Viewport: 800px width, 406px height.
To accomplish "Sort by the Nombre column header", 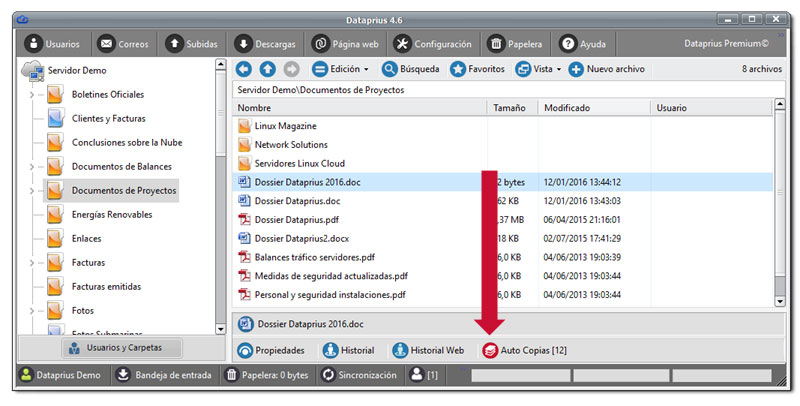I will 360,108.
